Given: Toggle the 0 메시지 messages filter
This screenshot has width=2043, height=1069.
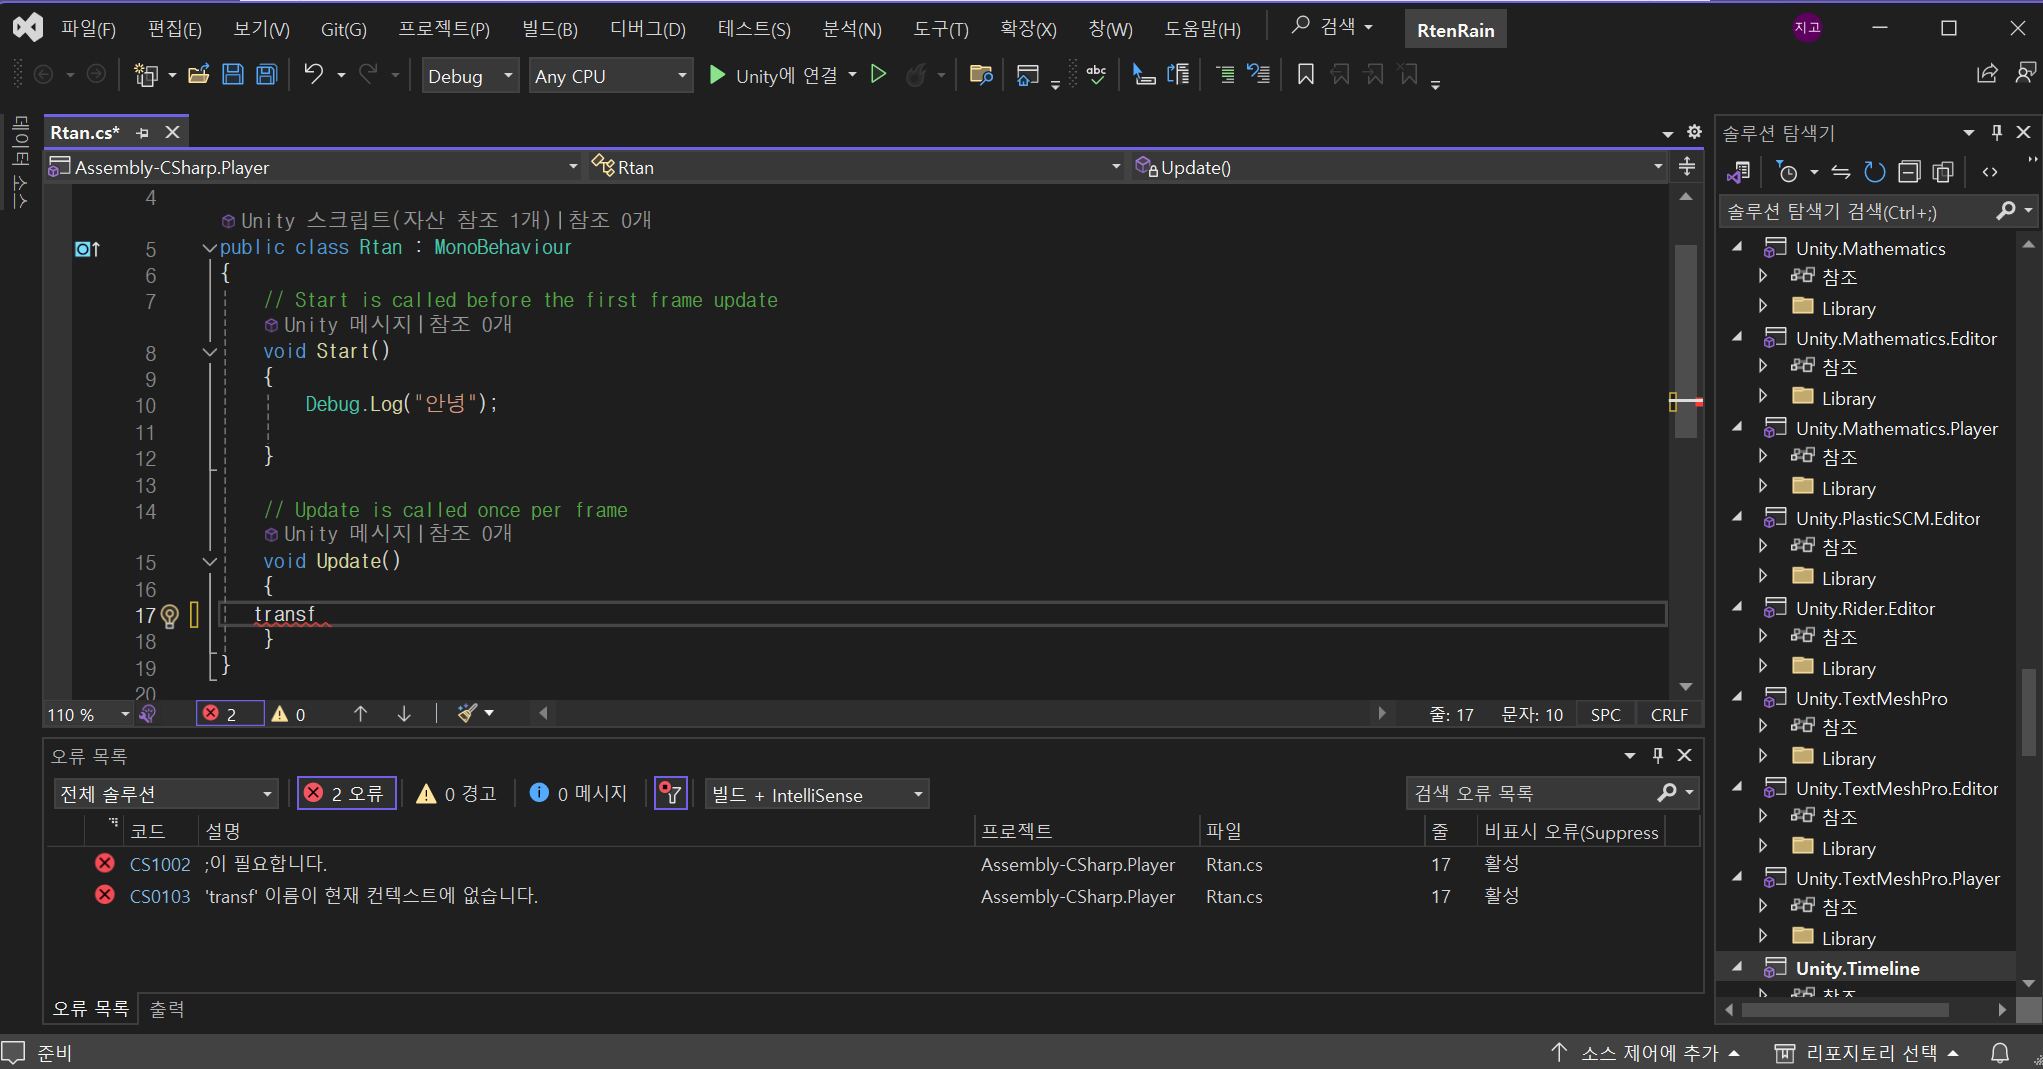Looking at the screenshot, I should click(x=578, y=794).
